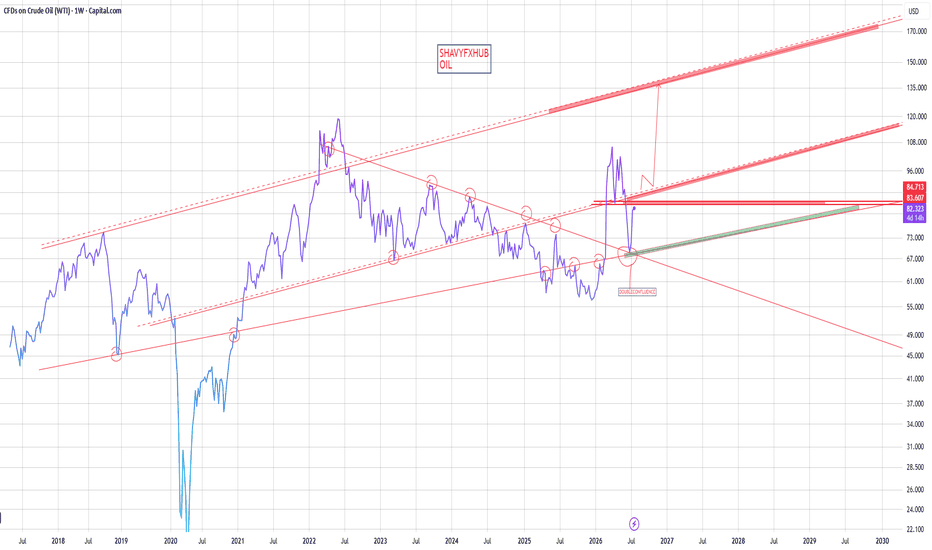Viewport: 932px width, 550px height.
Task: Click the 150.000 price axis label
Action: 917,62
